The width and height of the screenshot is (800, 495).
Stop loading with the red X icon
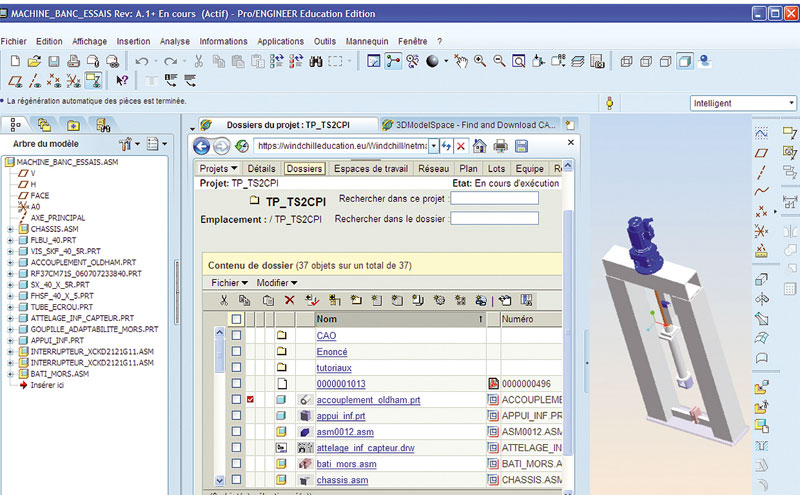[x=461, y=146]
